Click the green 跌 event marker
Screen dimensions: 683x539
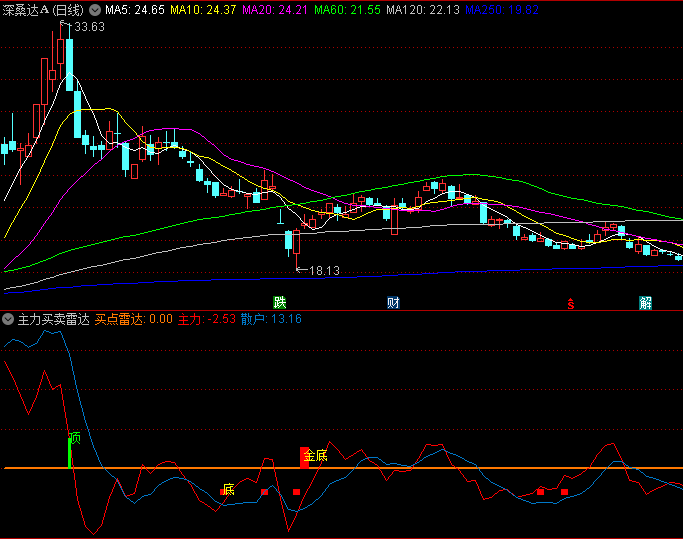coord(280,302)
